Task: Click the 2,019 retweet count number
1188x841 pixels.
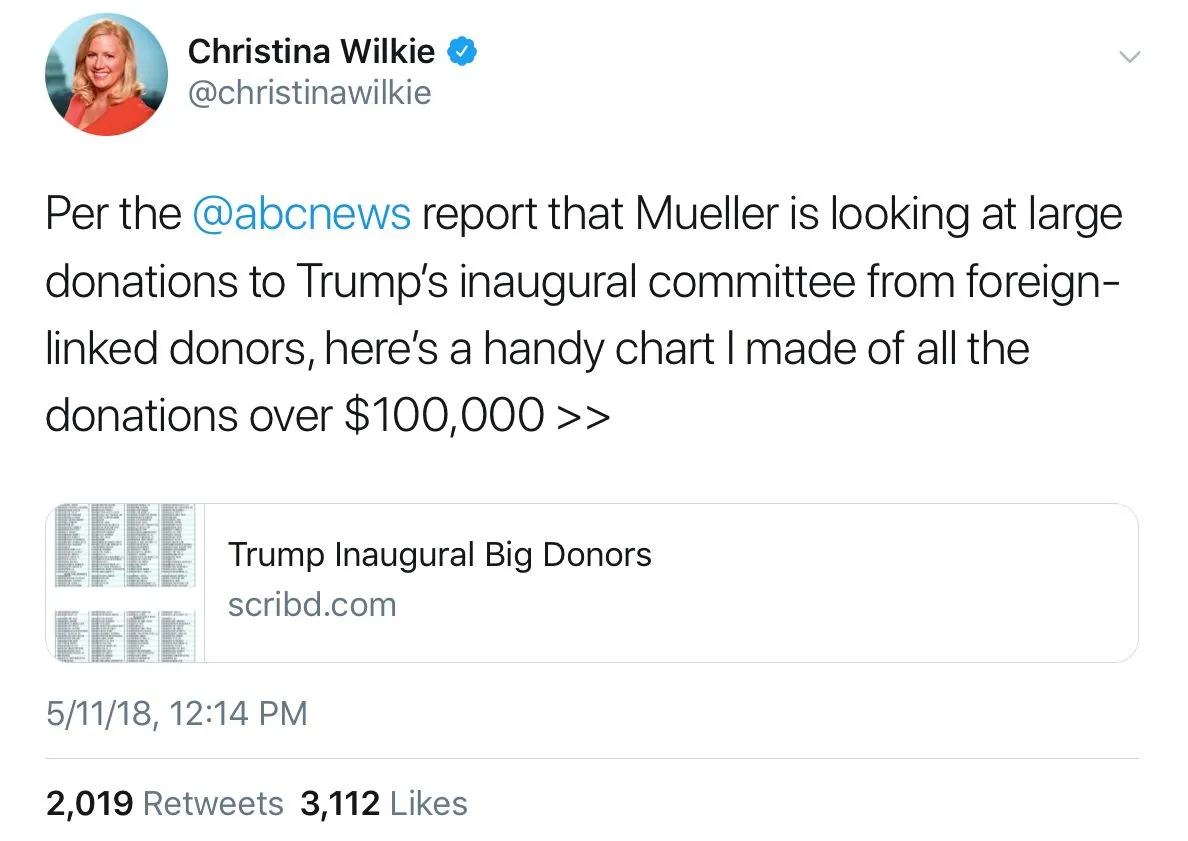Action: [x=90, y=804]
